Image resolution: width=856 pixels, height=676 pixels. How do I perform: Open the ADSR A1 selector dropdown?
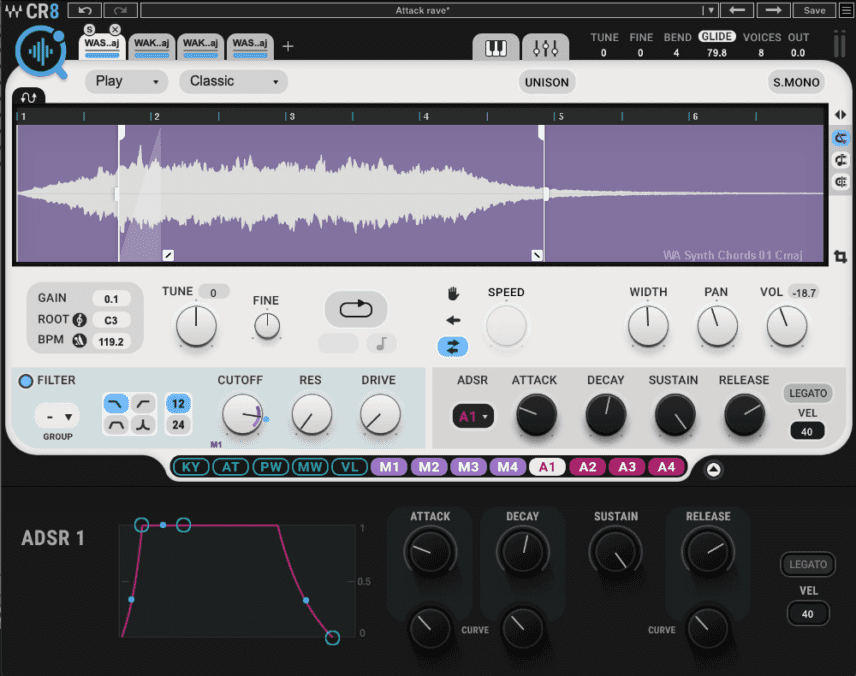473,417
